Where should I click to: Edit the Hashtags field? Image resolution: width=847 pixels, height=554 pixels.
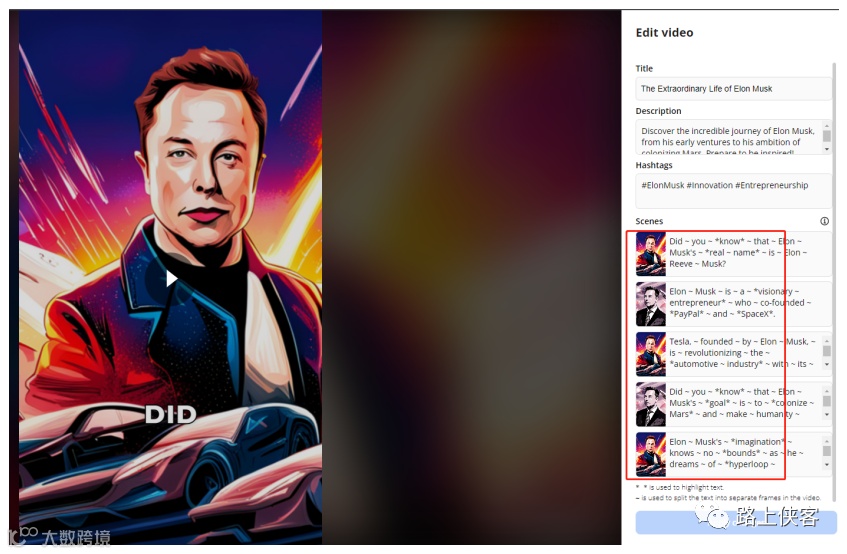coord(733,191)
